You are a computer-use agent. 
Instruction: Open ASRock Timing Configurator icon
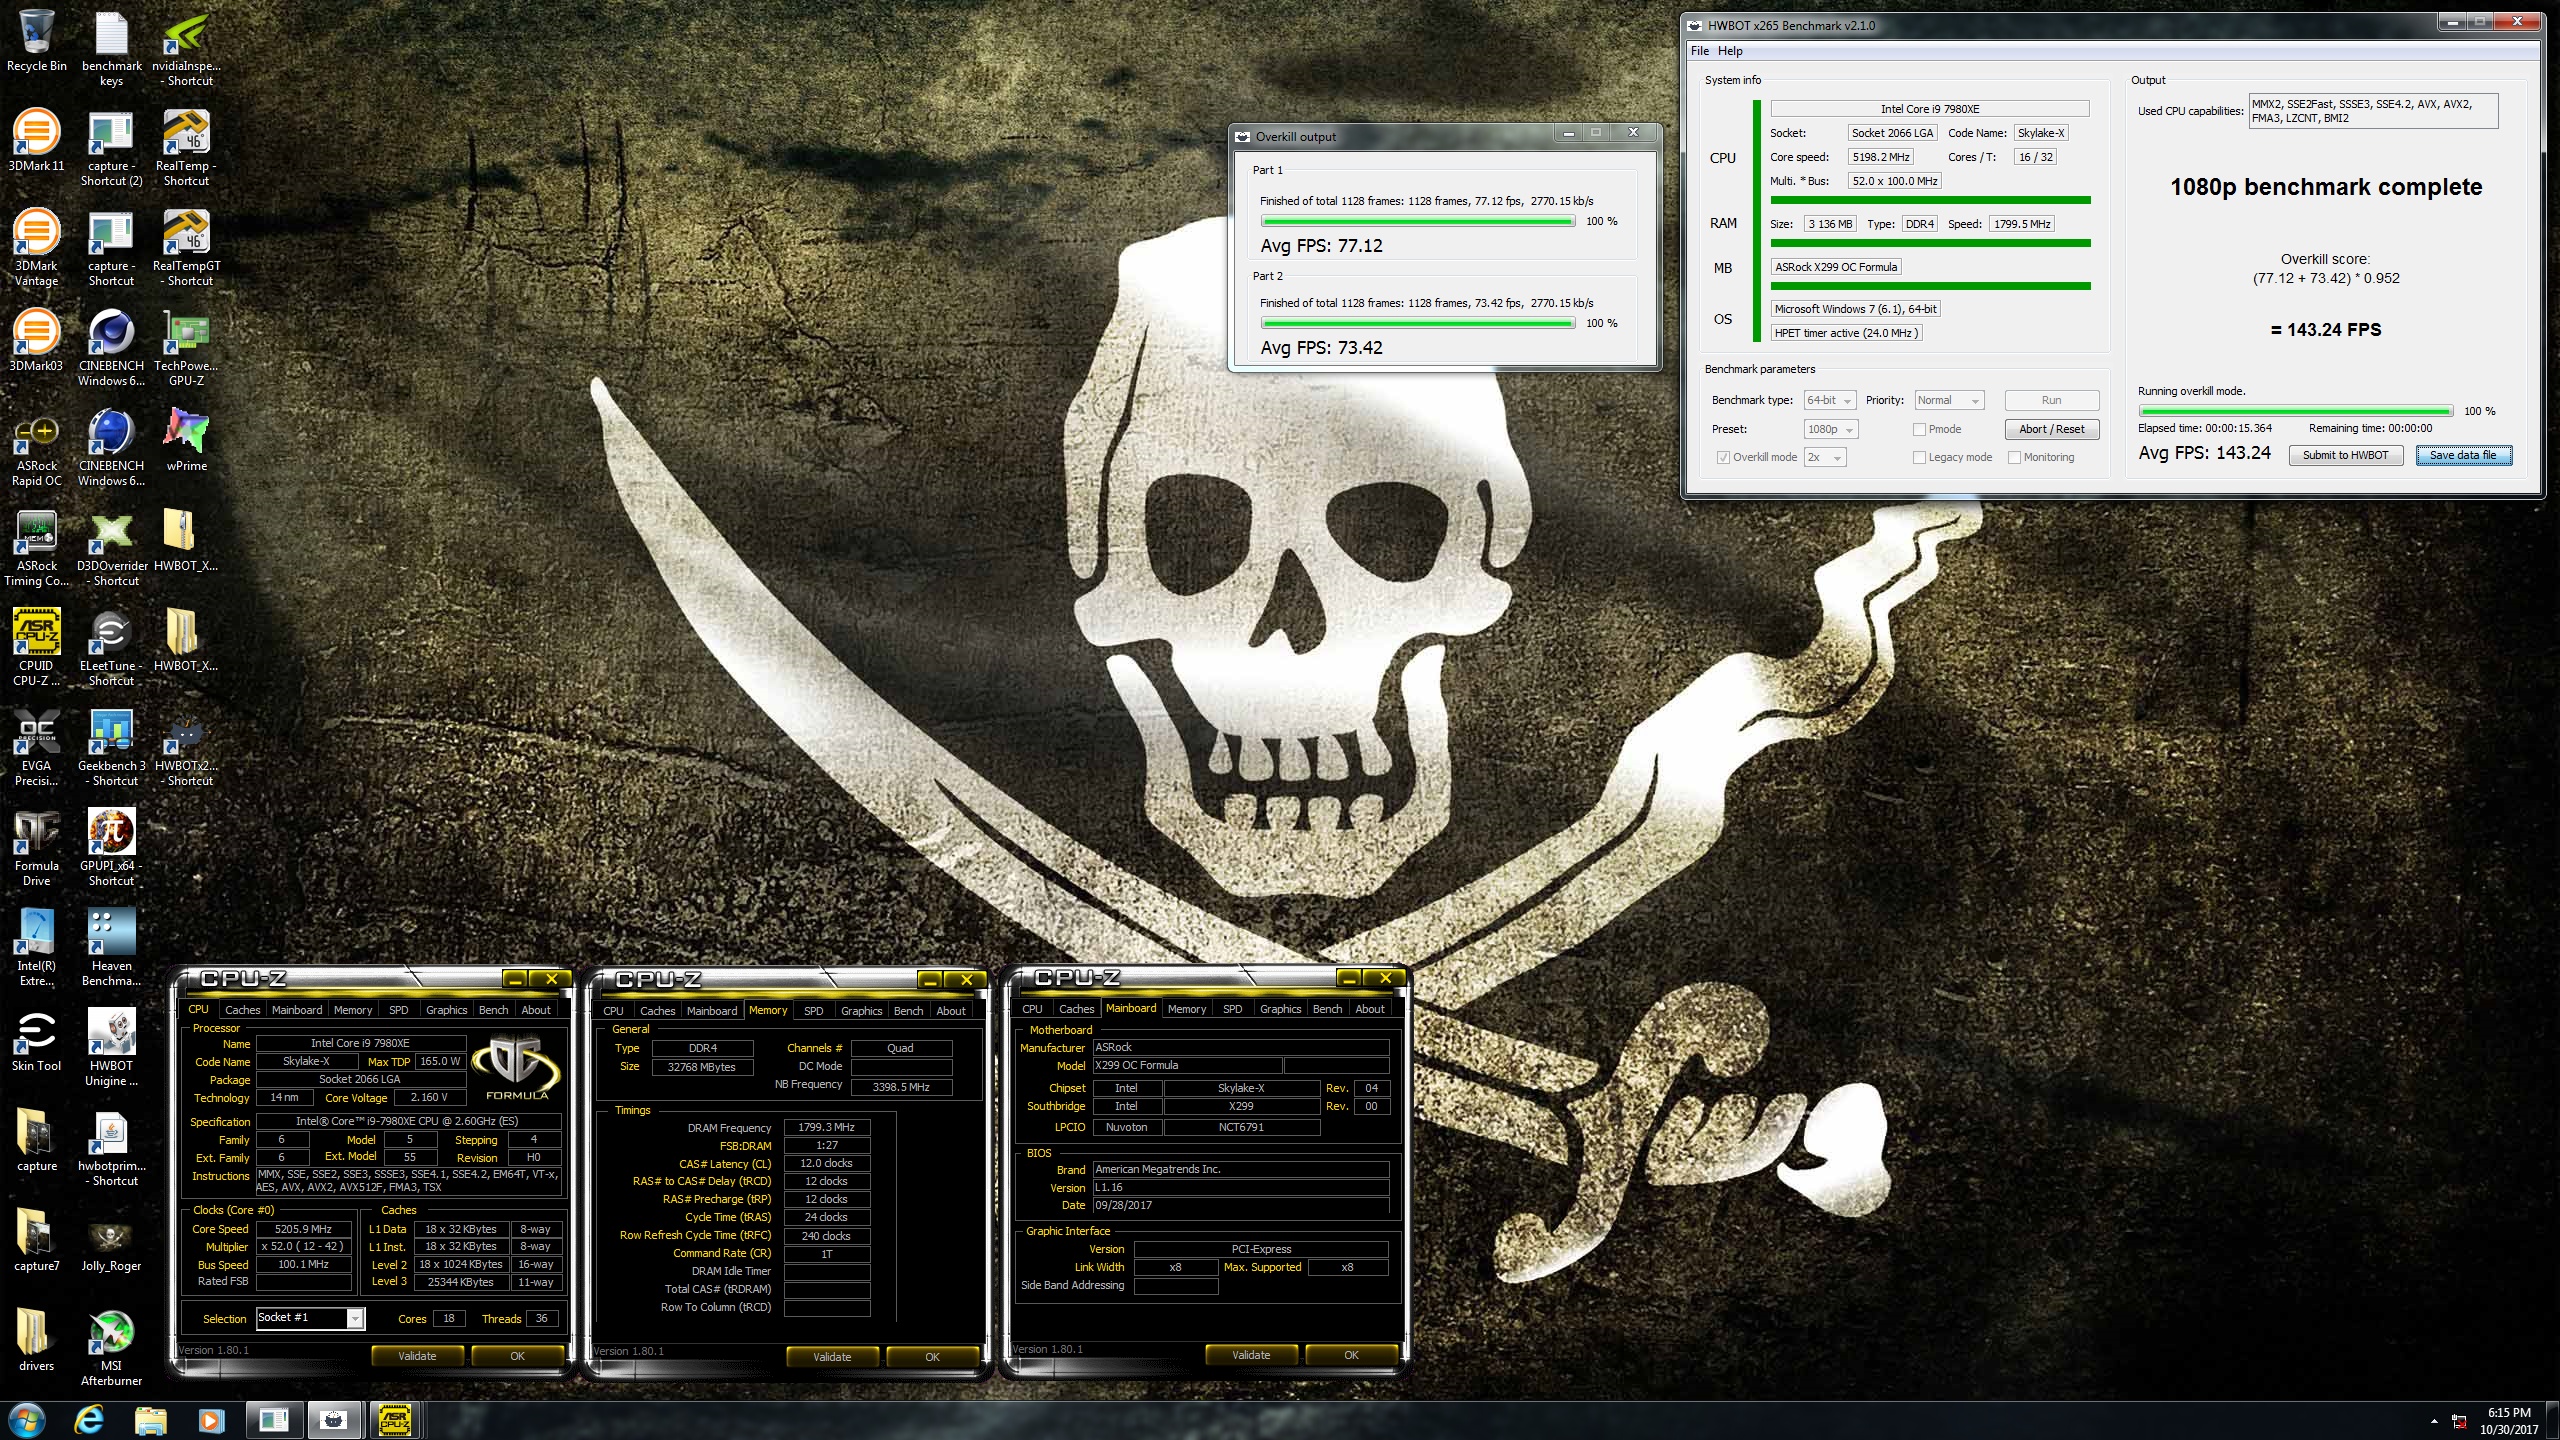[36, 548]
